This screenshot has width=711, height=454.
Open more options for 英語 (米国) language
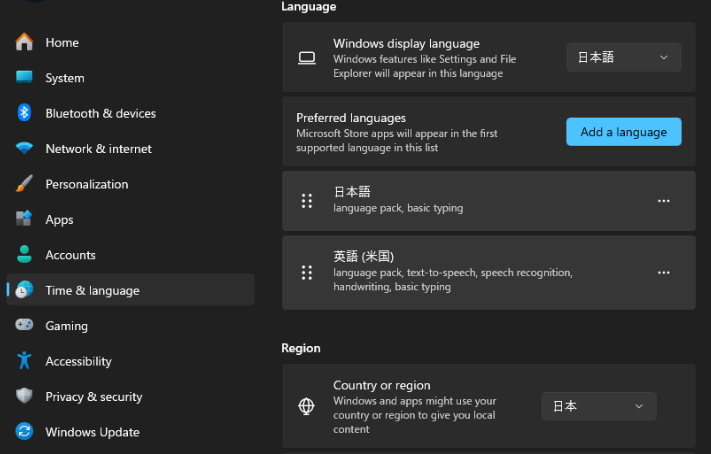click(663, 272)
